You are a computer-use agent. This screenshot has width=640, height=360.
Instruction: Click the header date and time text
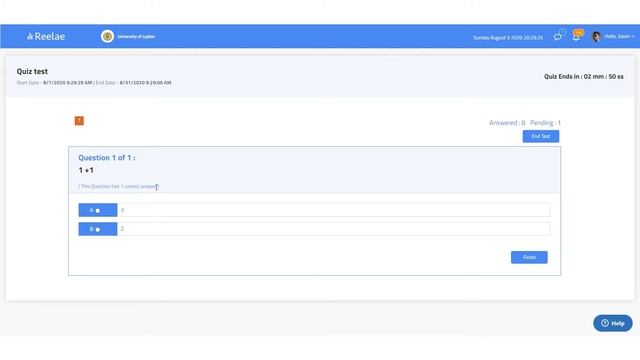[508, 38]
